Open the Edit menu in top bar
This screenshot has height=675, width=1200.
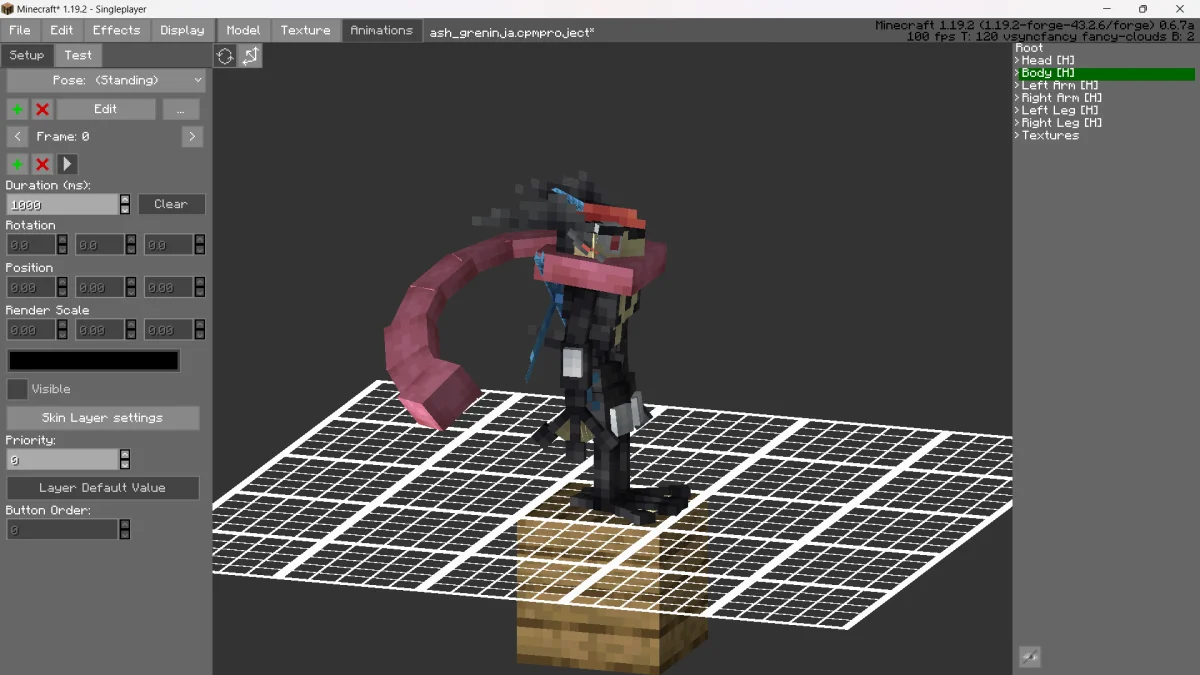(62, 30)
